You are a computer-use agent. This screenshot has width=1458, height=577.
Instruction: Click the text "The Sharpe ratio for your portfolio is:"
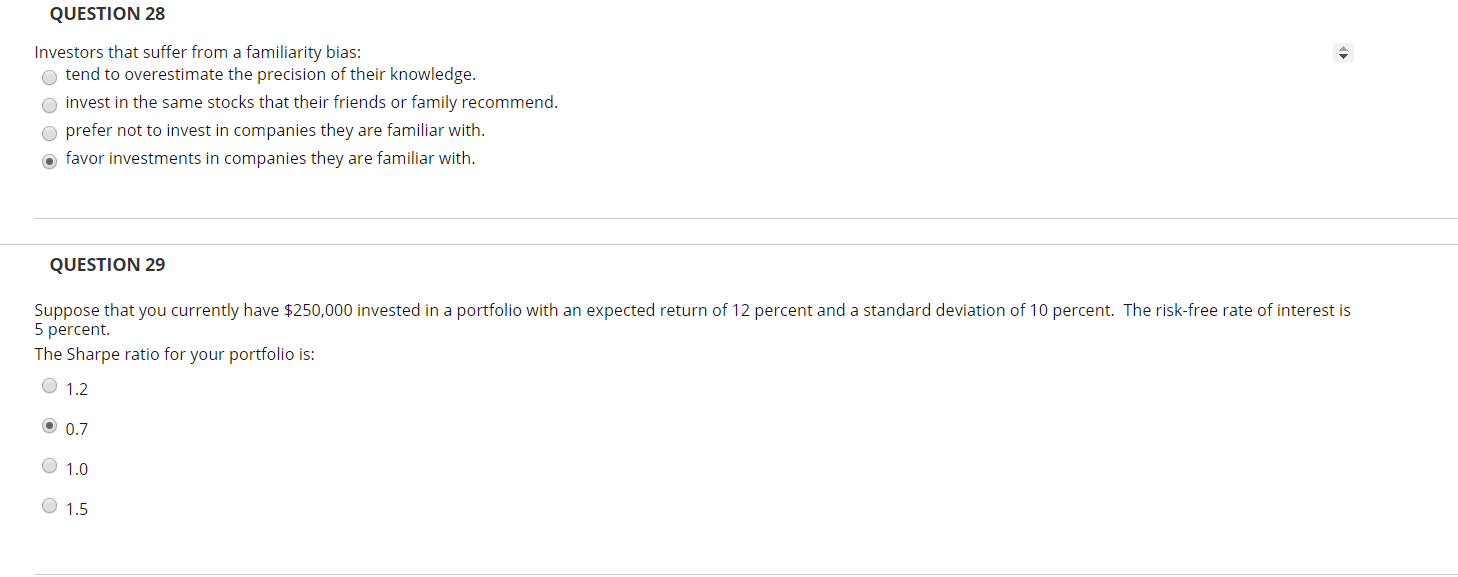point(174,353)
